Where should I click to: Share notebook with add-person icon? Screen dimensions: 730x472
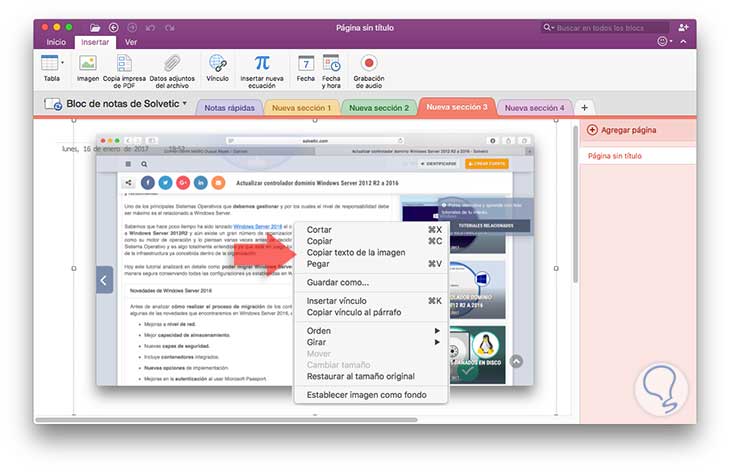click(683, 28)
